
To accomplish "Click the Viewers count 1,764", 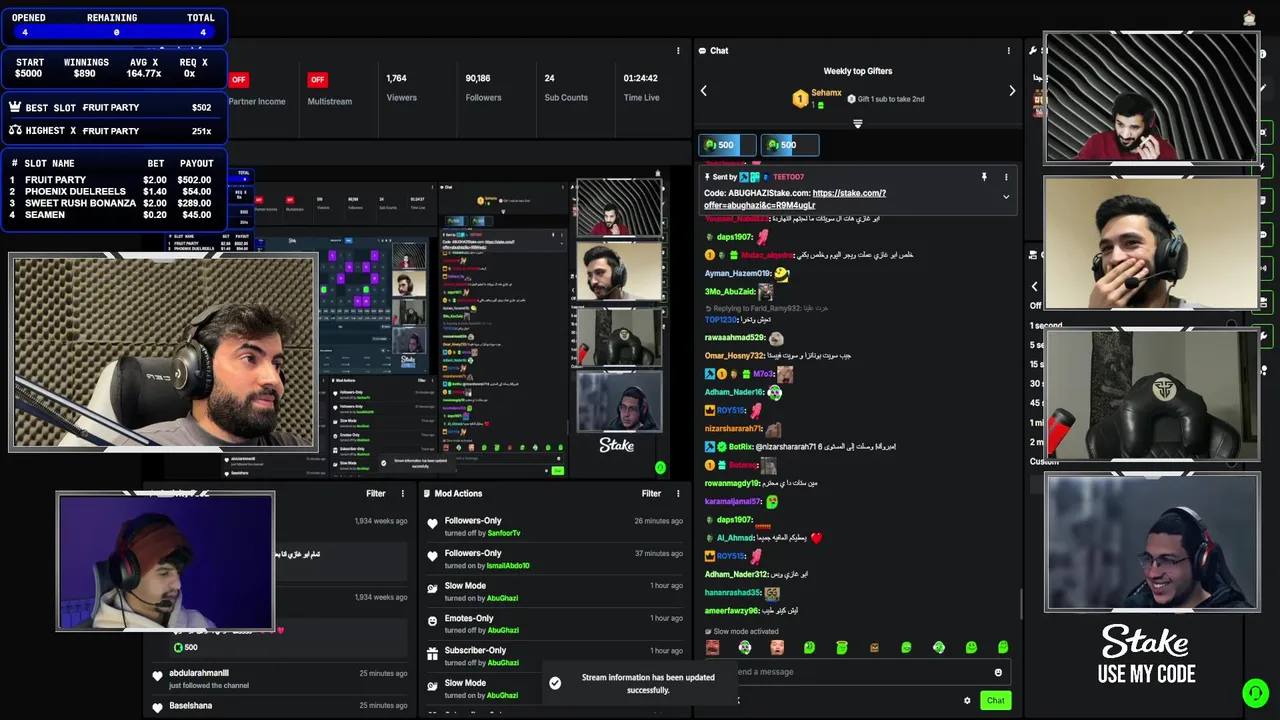I will point(396,78).
